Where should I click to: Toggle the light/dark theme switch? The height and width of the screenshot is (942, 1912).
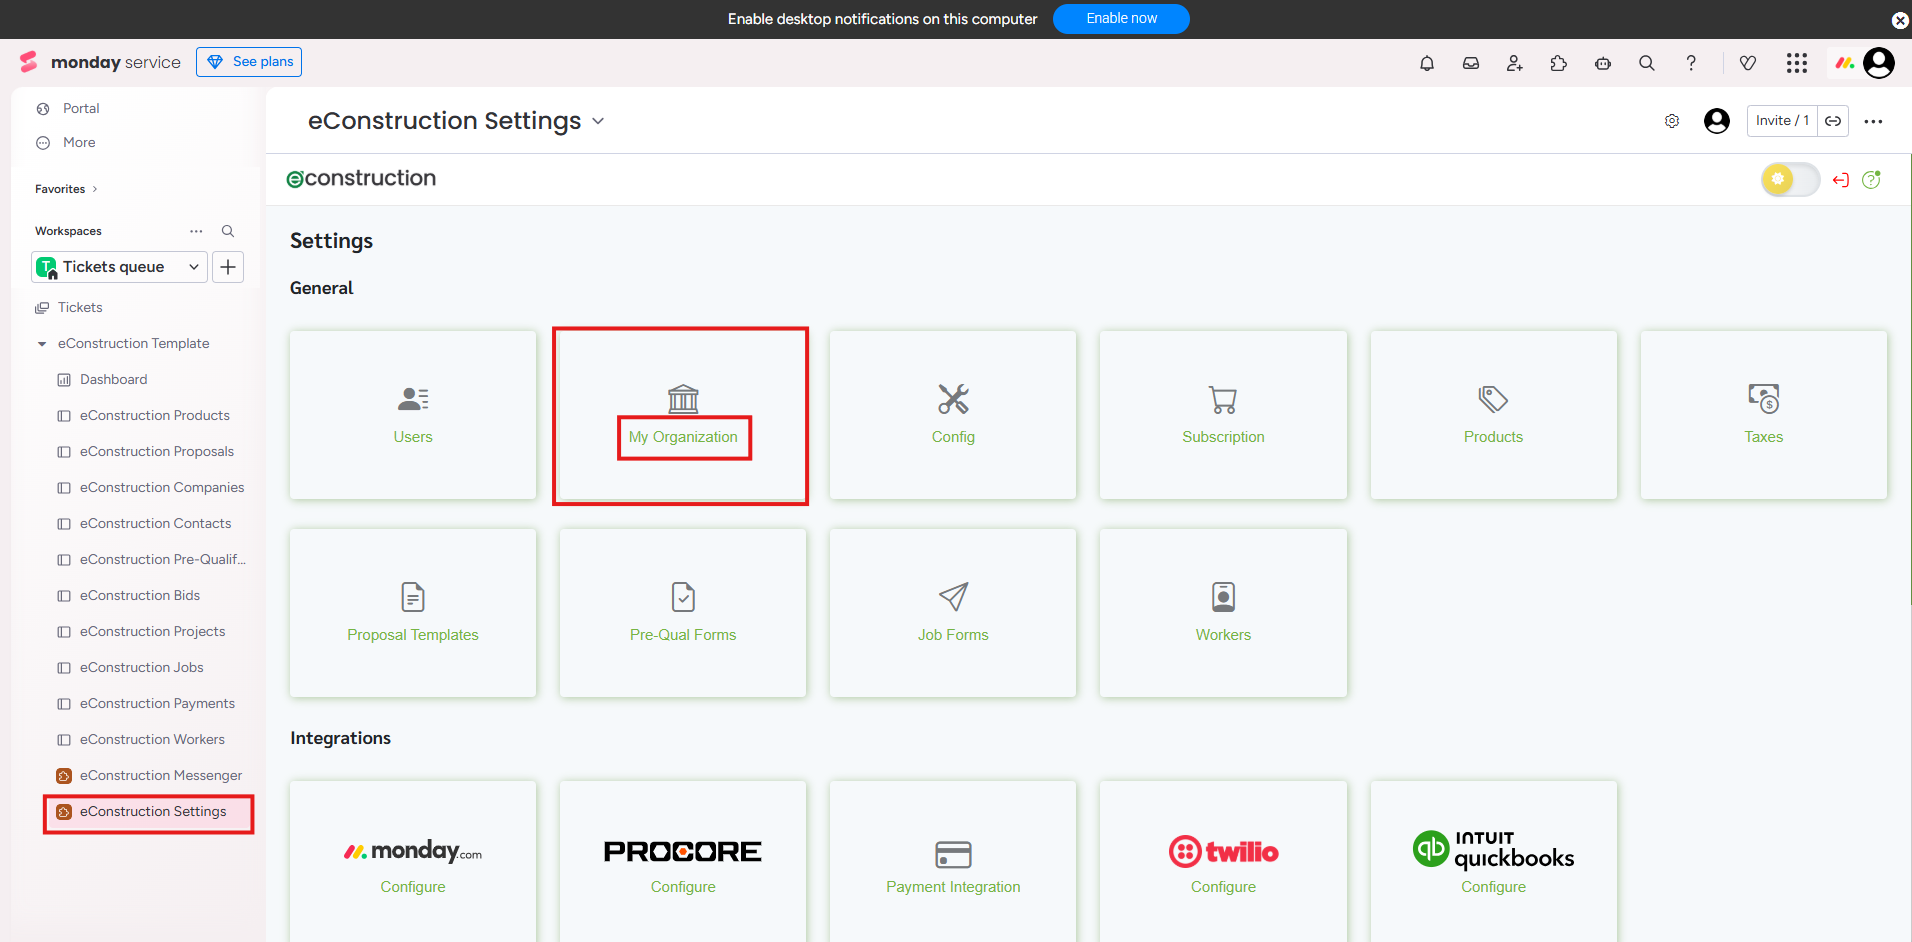pos(1790,180)
